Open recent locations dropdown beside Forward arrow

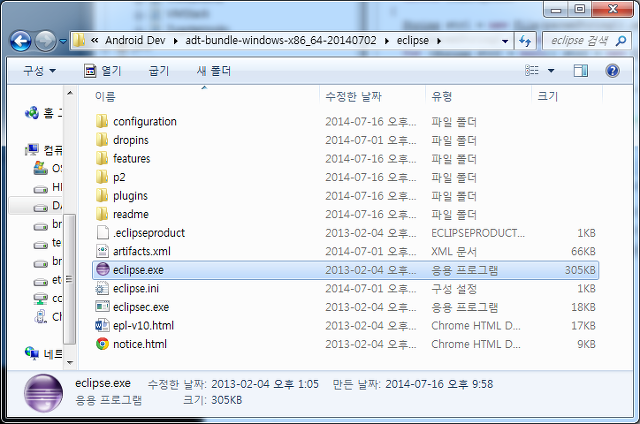[63, 41]
